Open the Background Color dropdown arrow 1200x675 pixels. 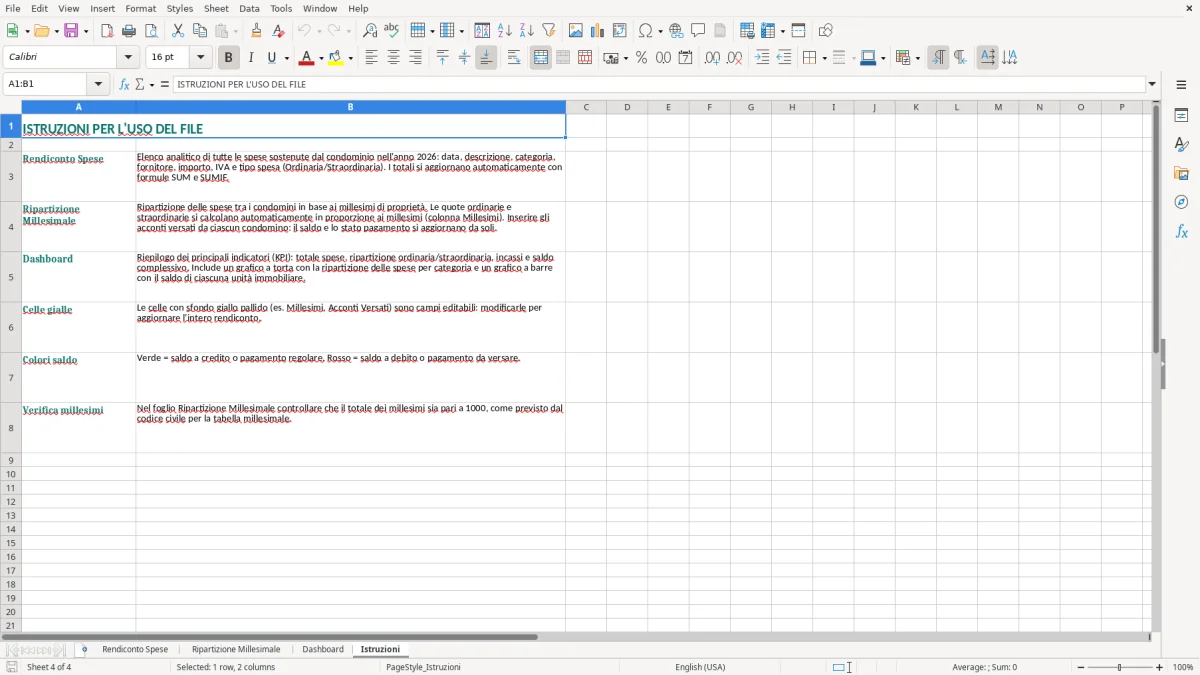(x=350, y=58)
